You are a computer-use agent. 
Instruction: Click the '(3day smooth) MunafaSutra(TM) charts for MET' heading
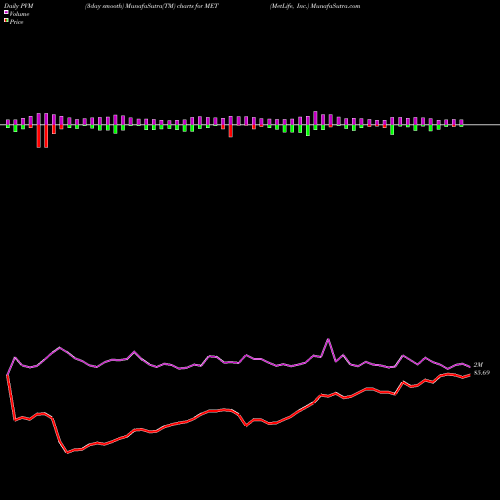[152, 6]
